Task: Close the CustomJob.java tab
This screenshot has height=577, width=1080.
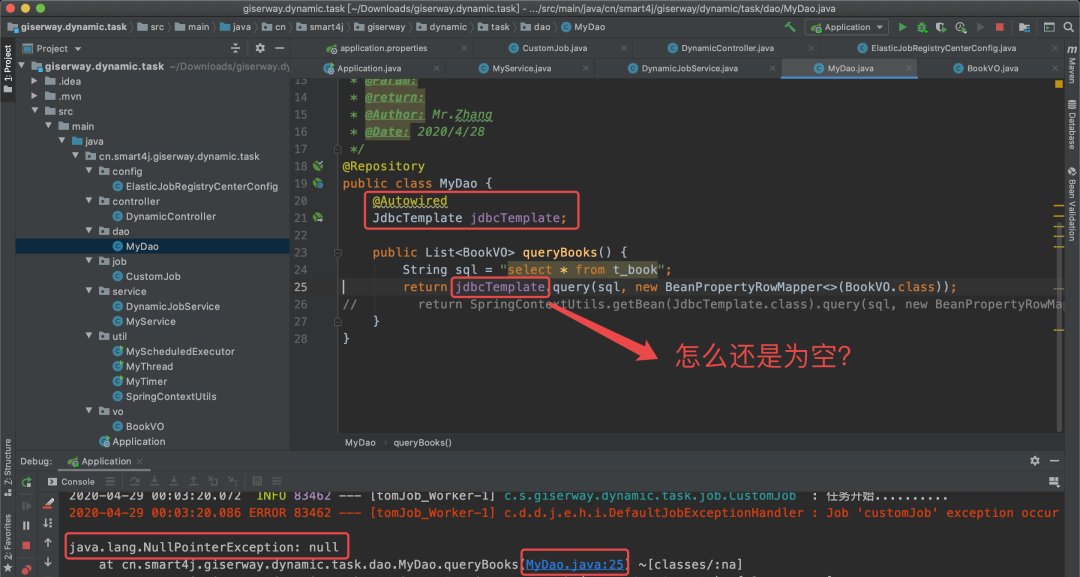Action: click(x=623, y=48)
